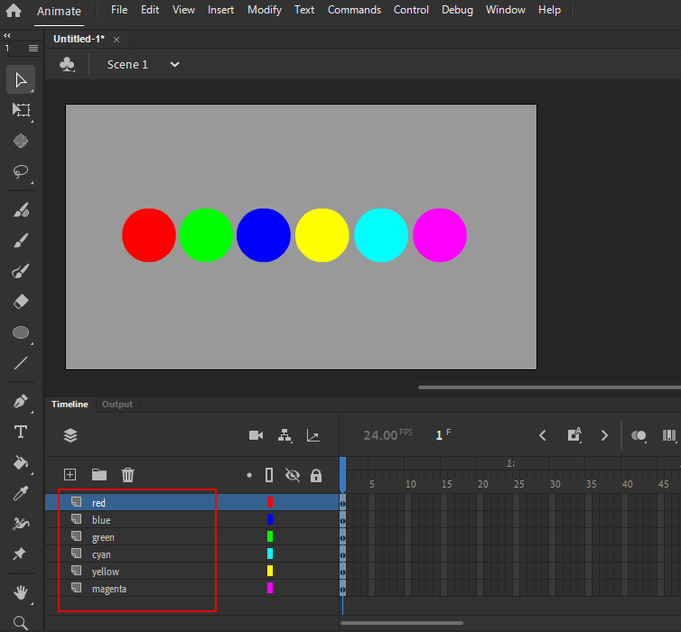Expand the collapsed tools panel arrows
Viewport: 681px width, 632px height.
[x=8, y=35]
